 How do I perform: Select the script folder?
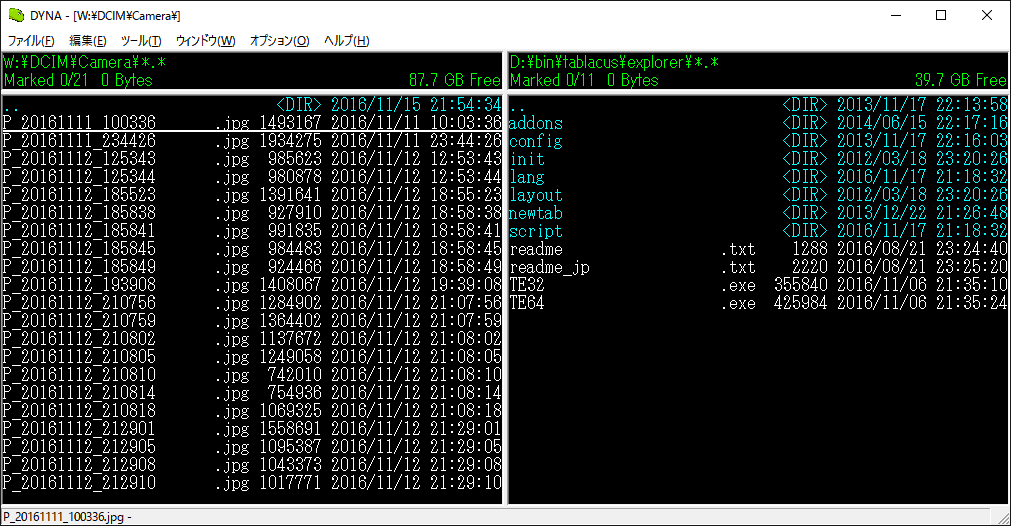758,231
